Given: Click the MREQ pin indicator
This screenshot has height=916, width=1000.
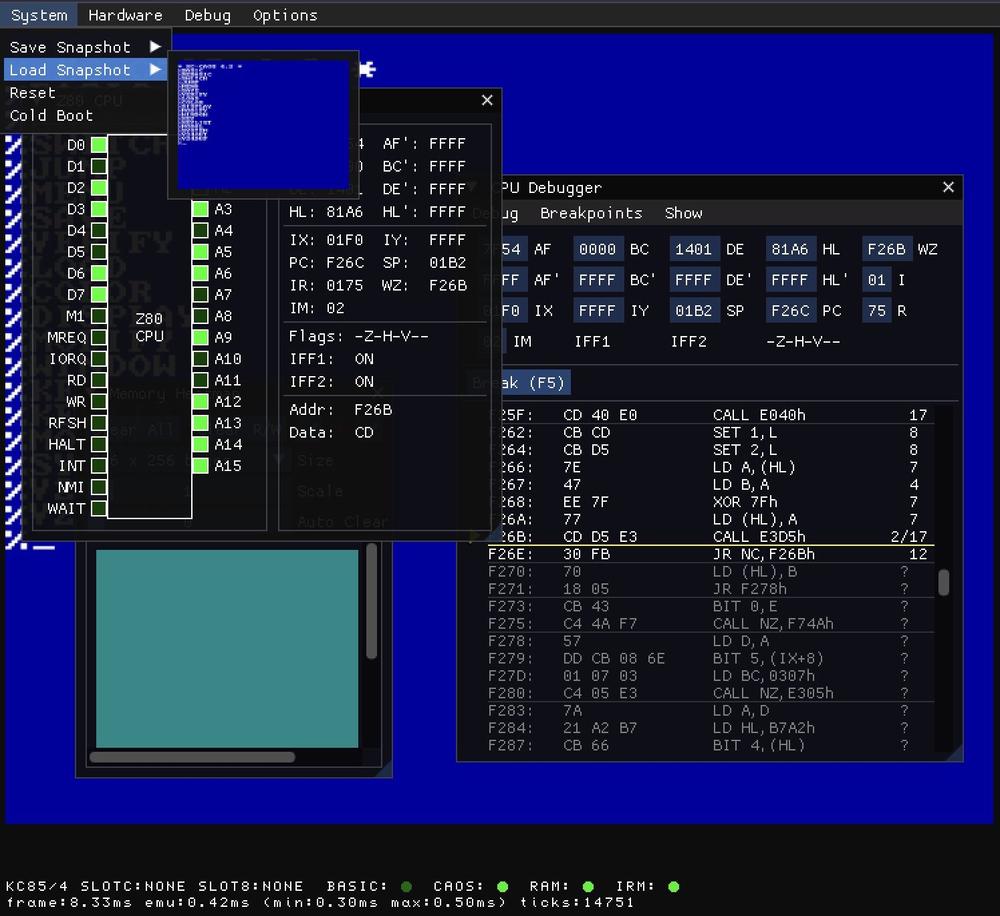Looking at the screenshot, I should (99, 337).
